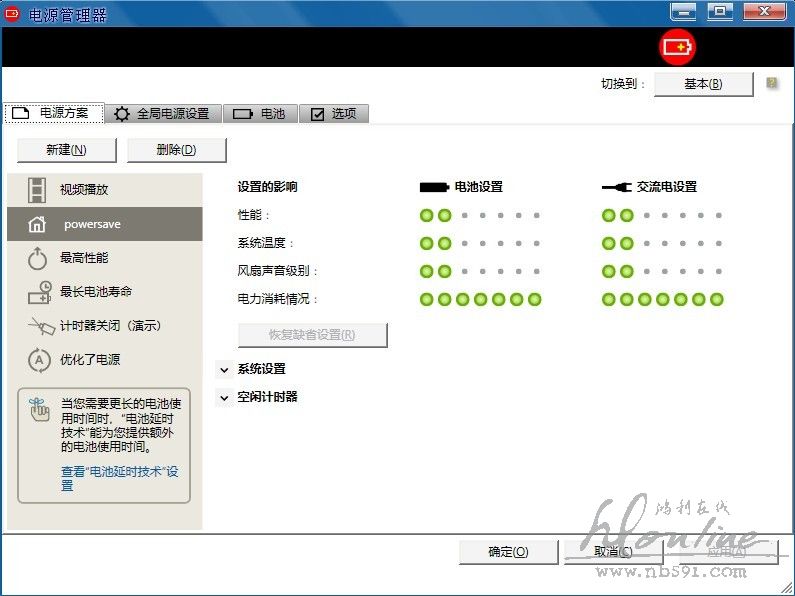This screenshot has width=795, height=596.
Task: Switch to basic mode via 基本(B)
Action: coord(703,84)
